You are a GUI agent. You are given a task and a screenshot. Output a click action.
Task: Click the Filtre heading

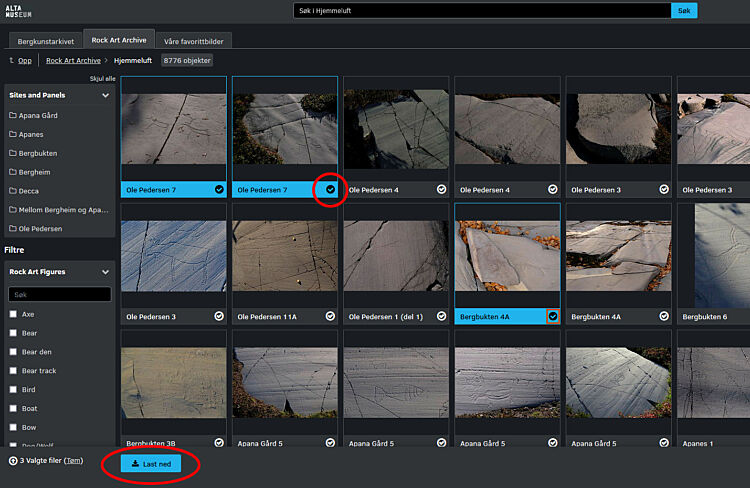(x=14, y=250)
